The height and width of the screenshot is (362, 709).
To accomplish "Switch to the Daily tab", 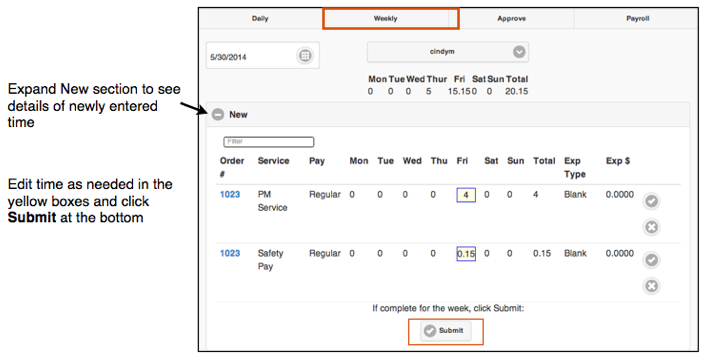I will [260, 19].
